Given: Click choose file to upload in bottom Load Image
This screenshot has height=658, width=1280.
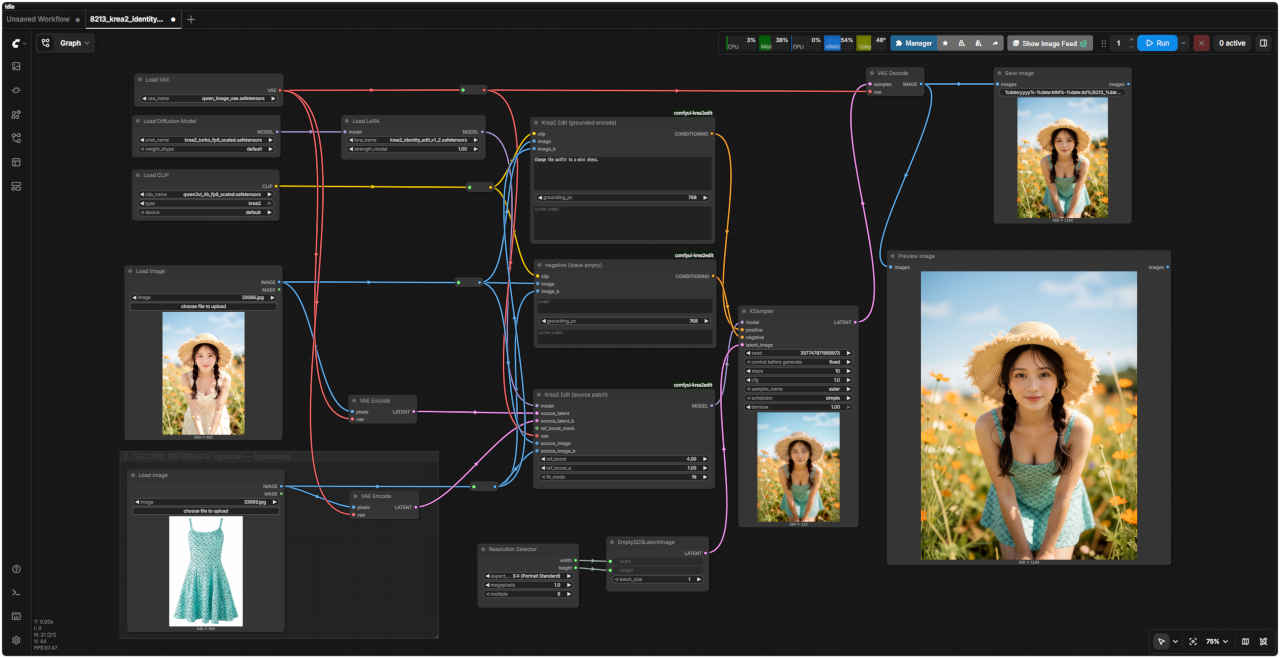Looking at the screenshot, I should [x=206, y=511].
